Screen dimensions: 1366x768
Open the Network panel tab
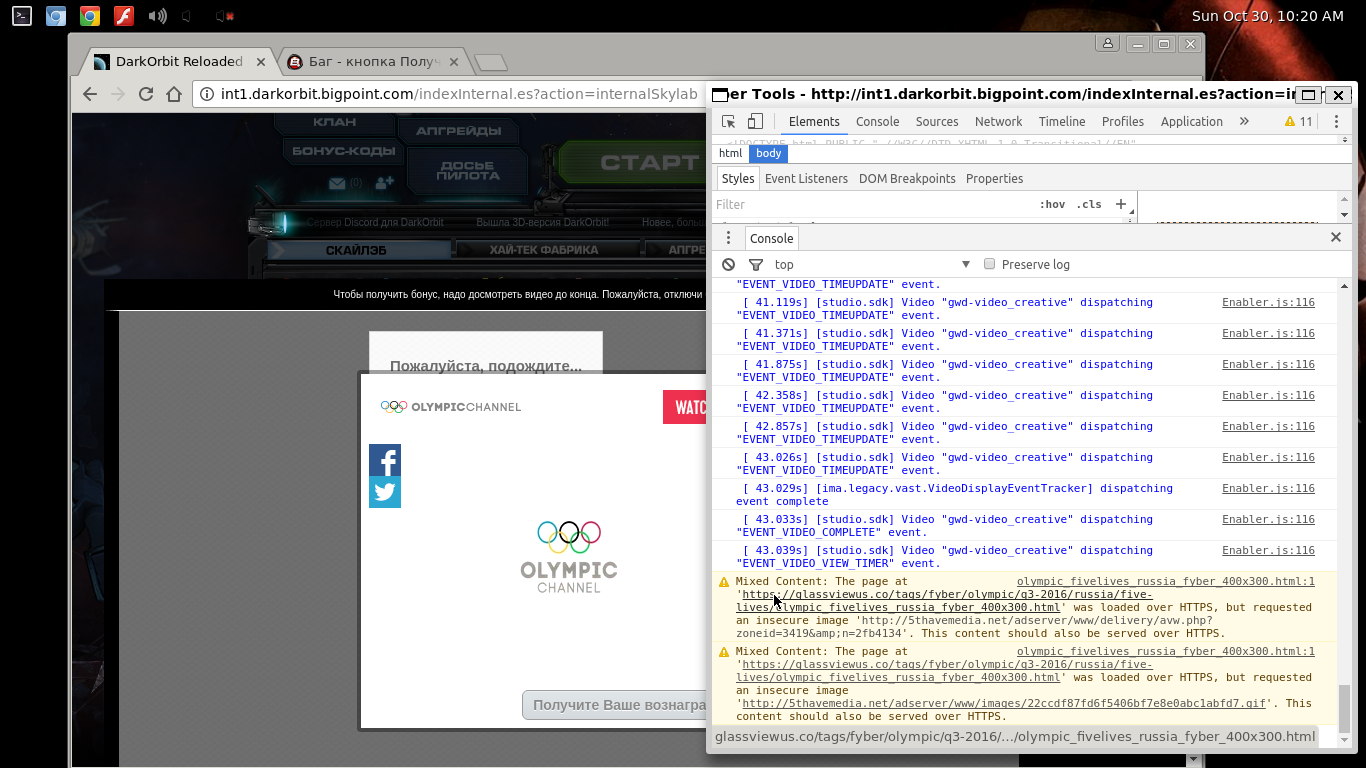click(998, 121)
